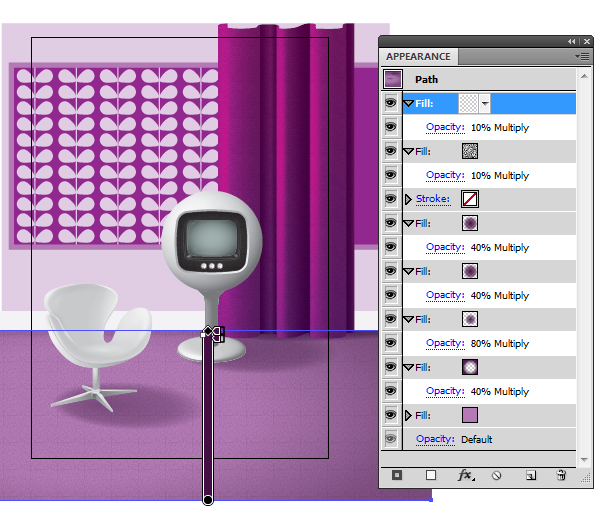Hide the solid purple Fill at the bottom
The height and width of the screenshot is (520, 599).
[x=390, y=415]
